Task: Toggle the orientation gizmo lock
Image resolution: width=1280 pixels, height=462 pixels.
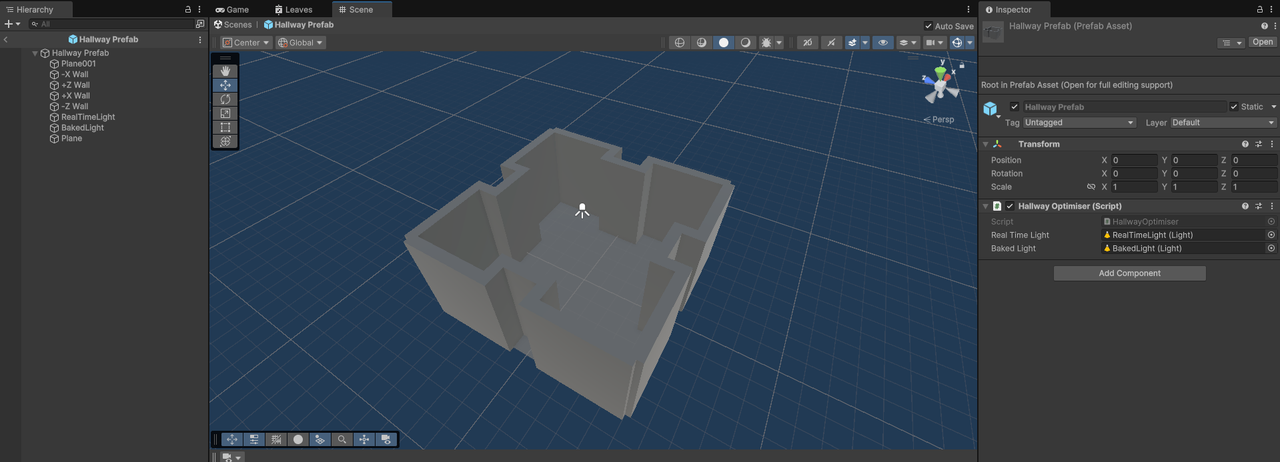Action: pos(962,65)
